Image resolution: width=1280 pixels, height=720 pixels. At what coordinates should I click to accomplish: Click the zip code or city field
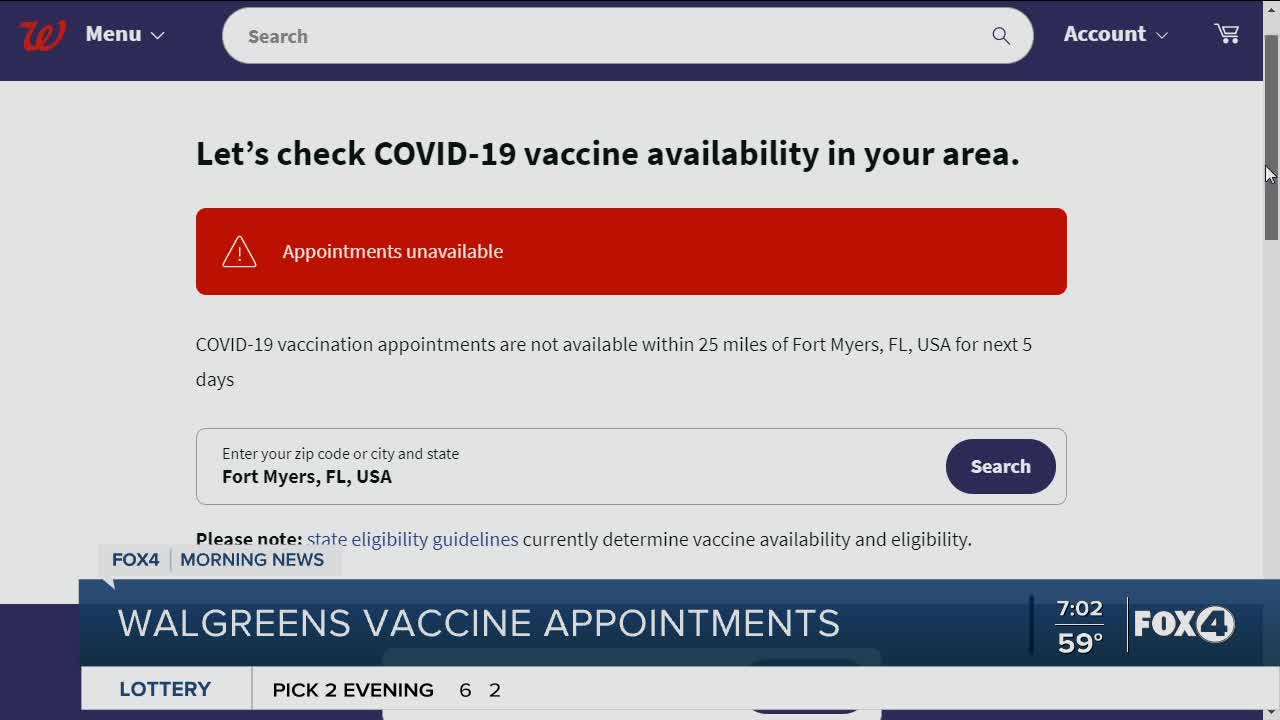click(570, 466)
